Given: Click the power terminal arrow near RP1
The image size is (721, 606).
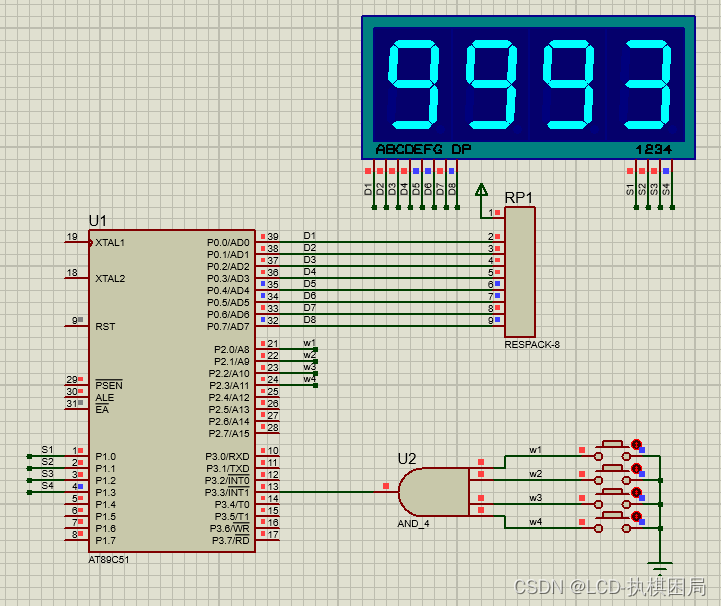Looking at the screenshot, I should coord(481,189).
